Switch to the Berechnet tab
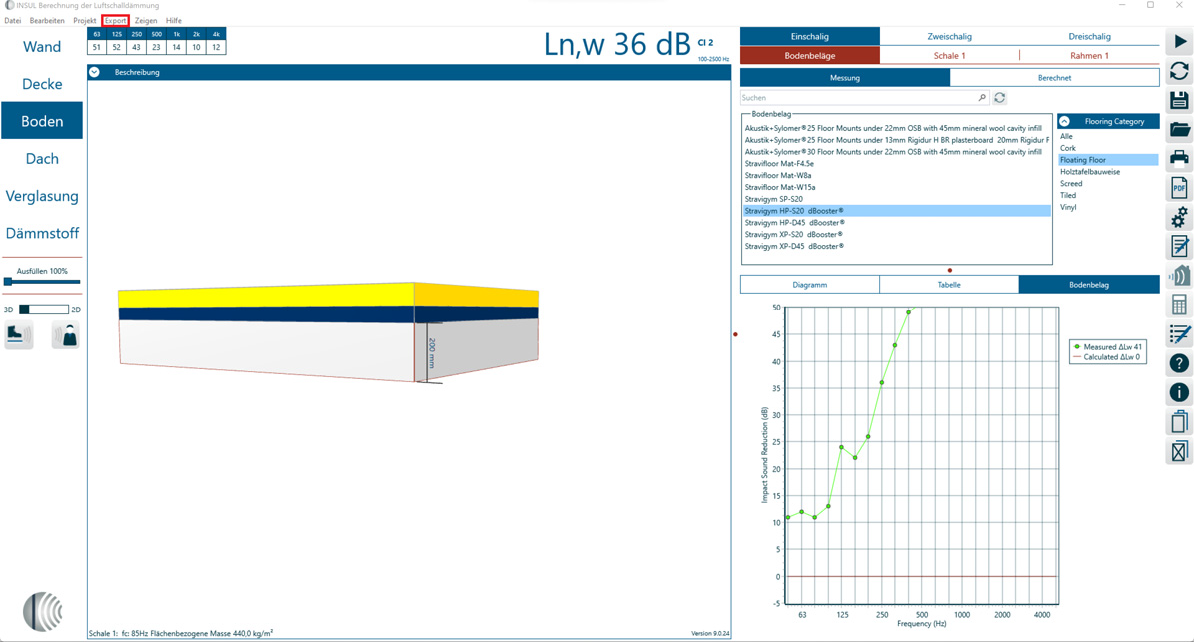This screenshot has width=1194, height=642. pos(1055,78)
